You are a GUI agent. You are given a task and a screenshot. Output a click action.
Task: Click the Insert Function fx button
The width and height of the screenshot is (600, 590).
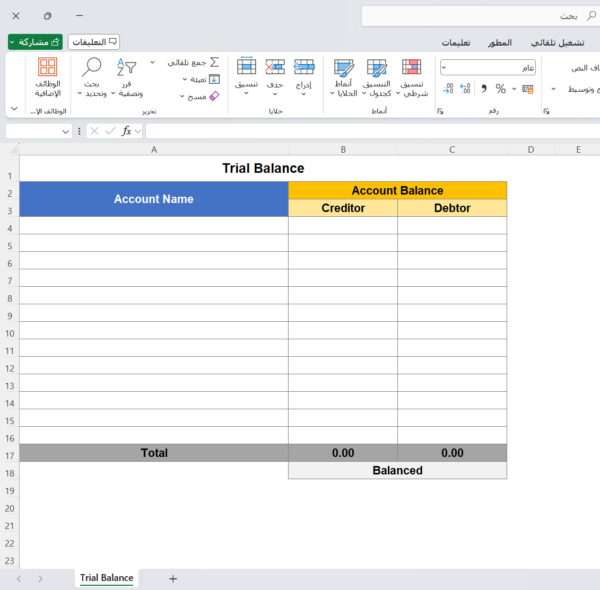click(127, 131)
